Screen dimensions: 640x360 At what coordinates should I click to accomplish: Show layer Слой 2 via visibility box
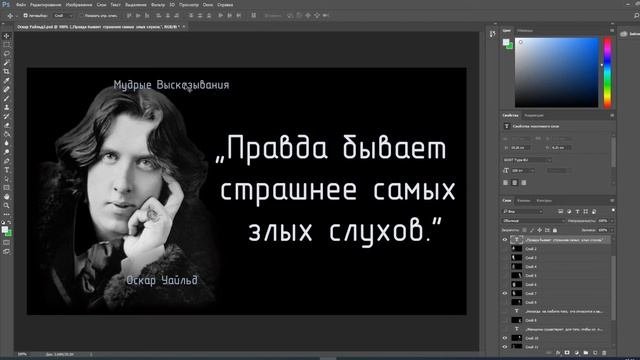click(505, 249)
